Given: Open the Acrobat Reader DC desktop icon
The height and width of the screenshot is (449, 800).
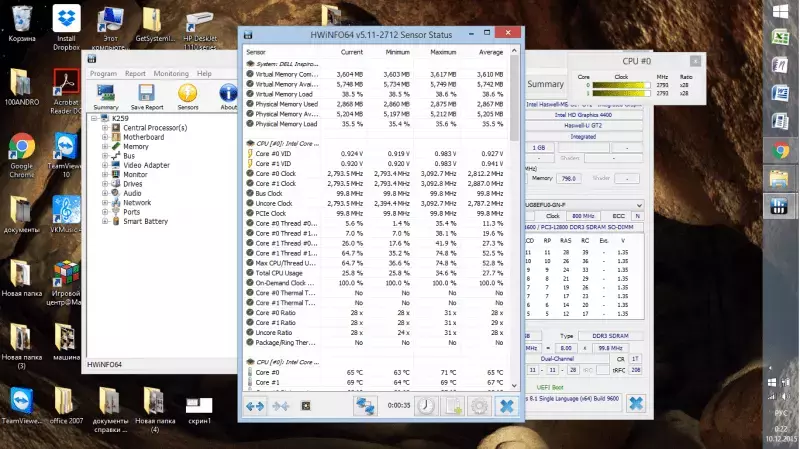Looking at the screenshot, I should coord(66,92).
